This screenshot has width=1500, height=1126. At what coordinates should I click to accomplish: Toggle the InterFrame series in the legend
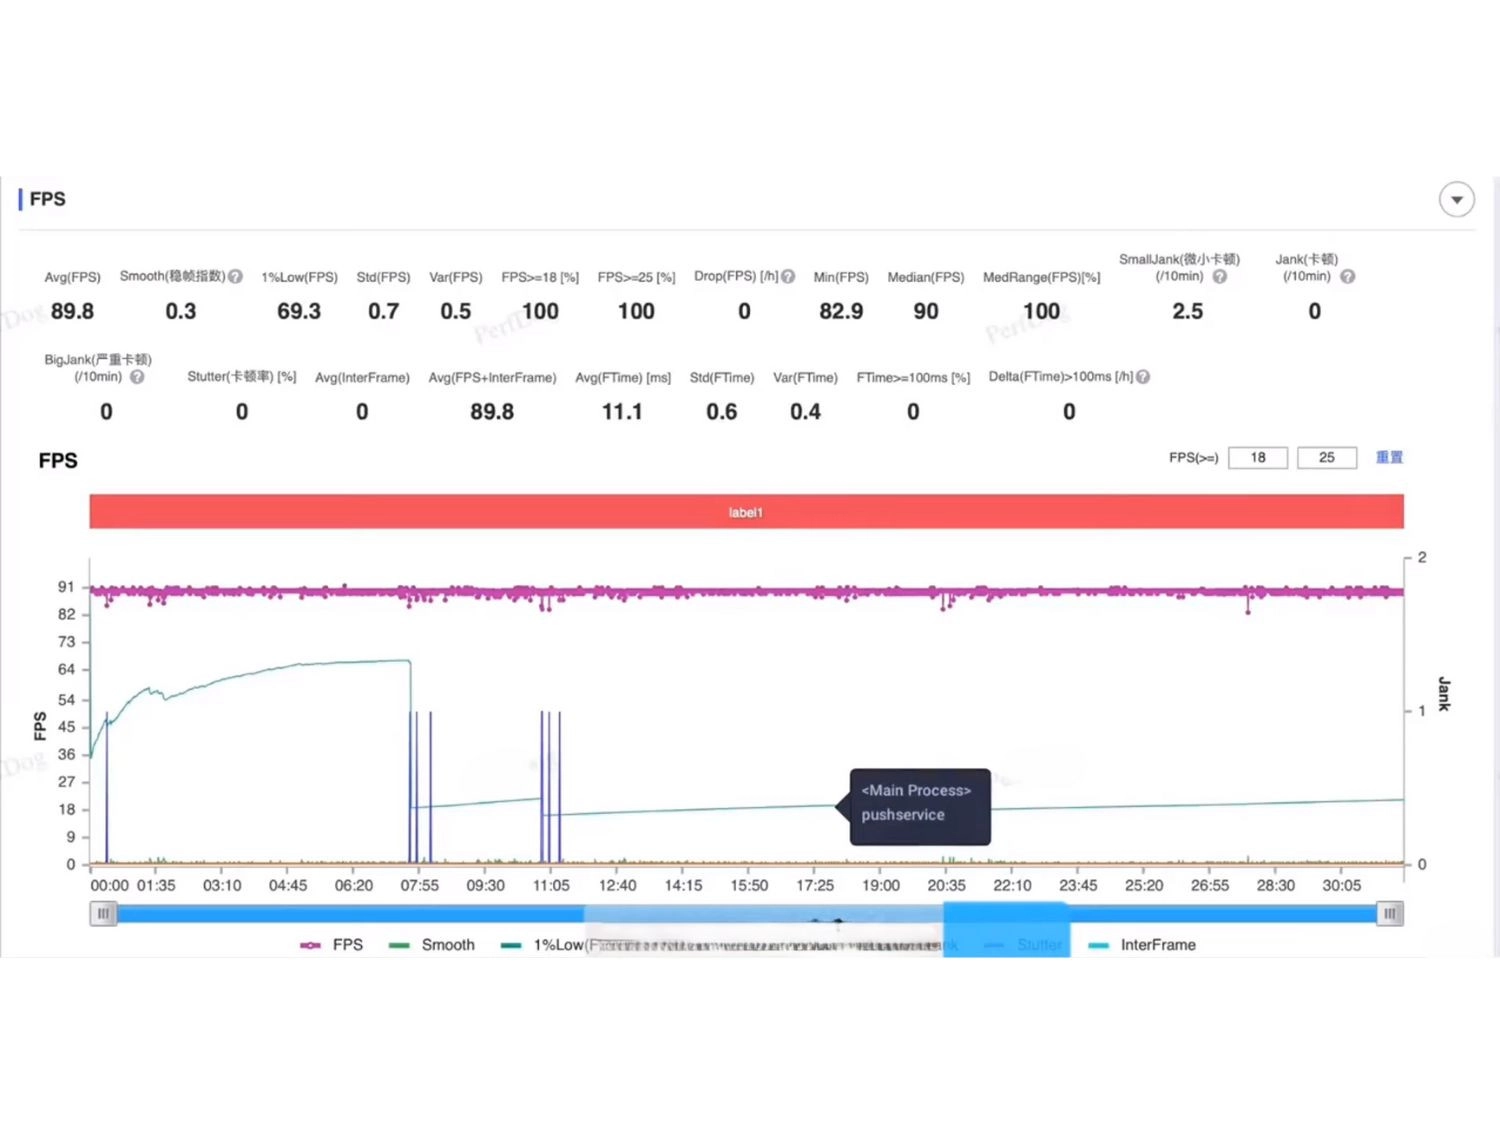(x=1141, y=945)
